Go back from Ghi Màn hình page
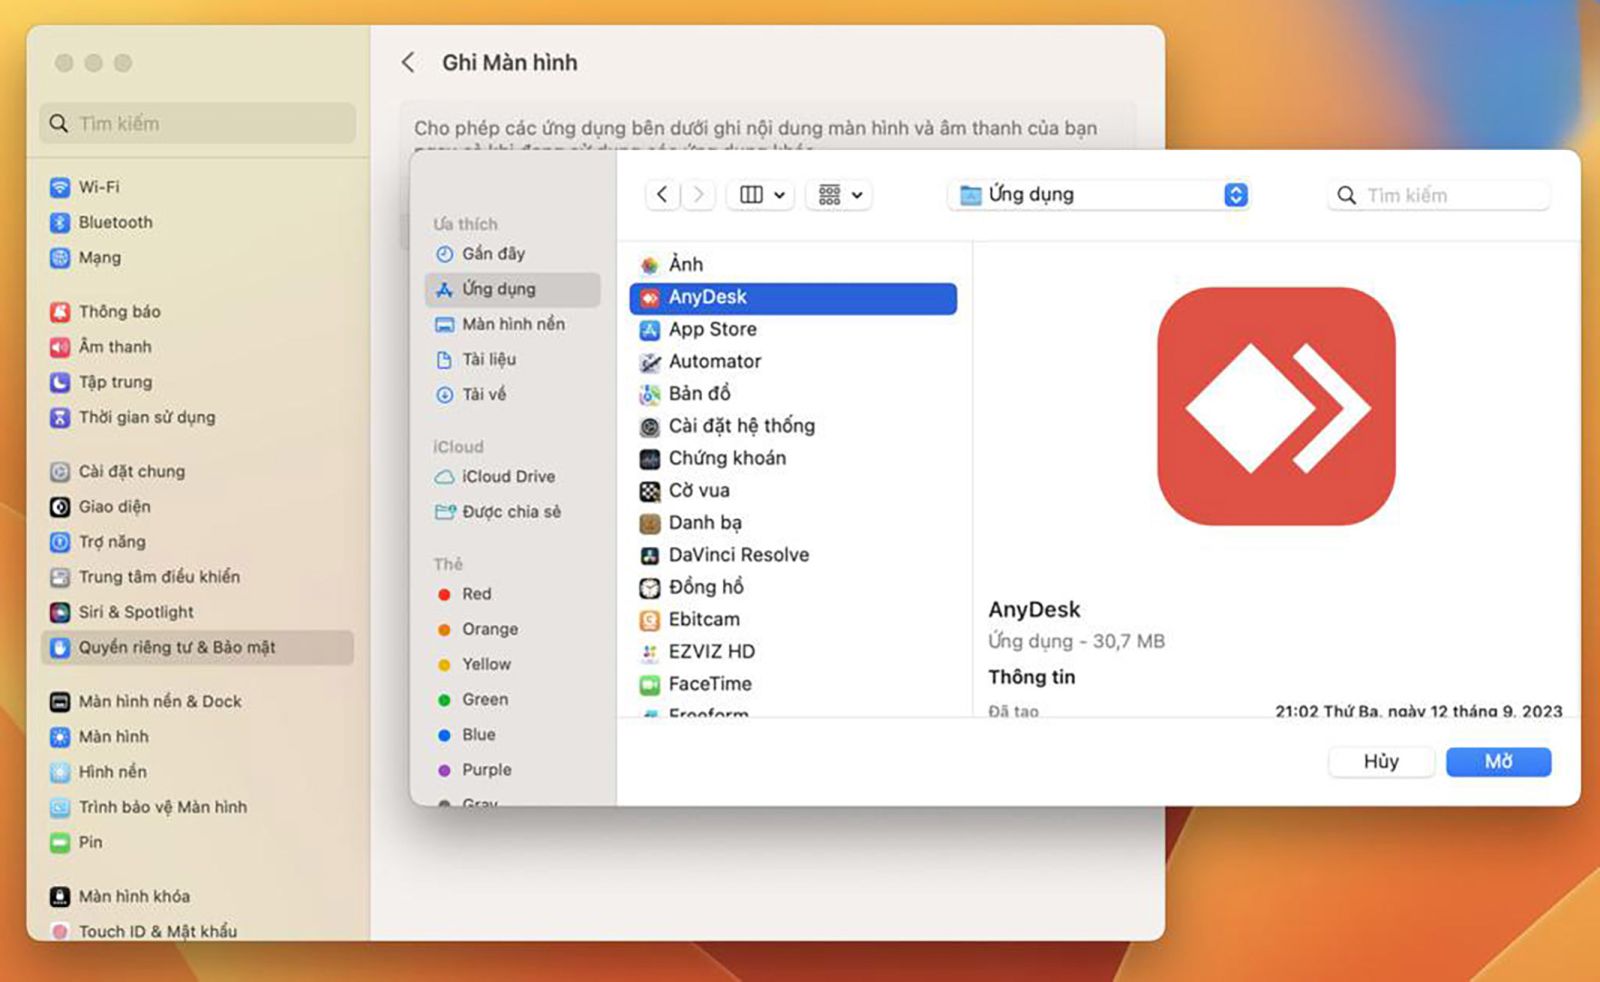This screenshot has width=1600, height=982. [x=408, y=63]
